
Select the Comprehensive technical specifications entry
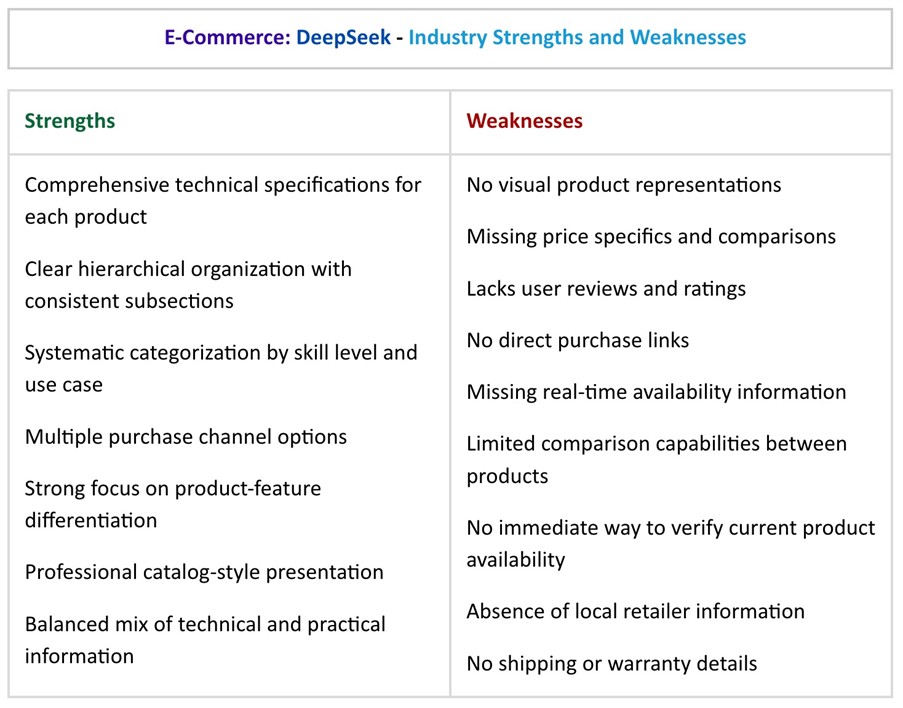pos(223,201)
